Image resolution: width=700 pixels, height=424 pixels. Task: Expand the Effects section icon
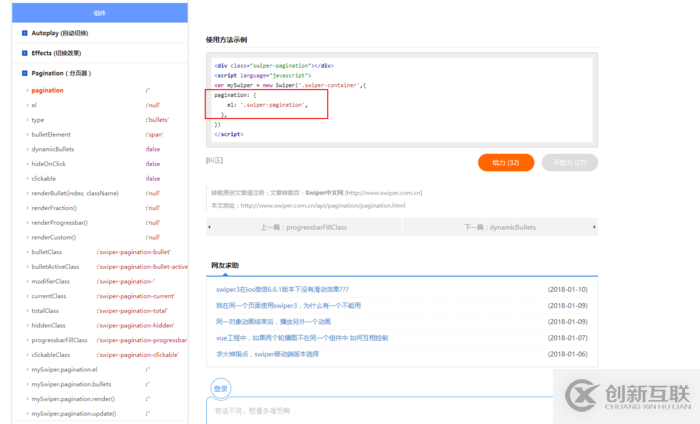coord(25,53)
